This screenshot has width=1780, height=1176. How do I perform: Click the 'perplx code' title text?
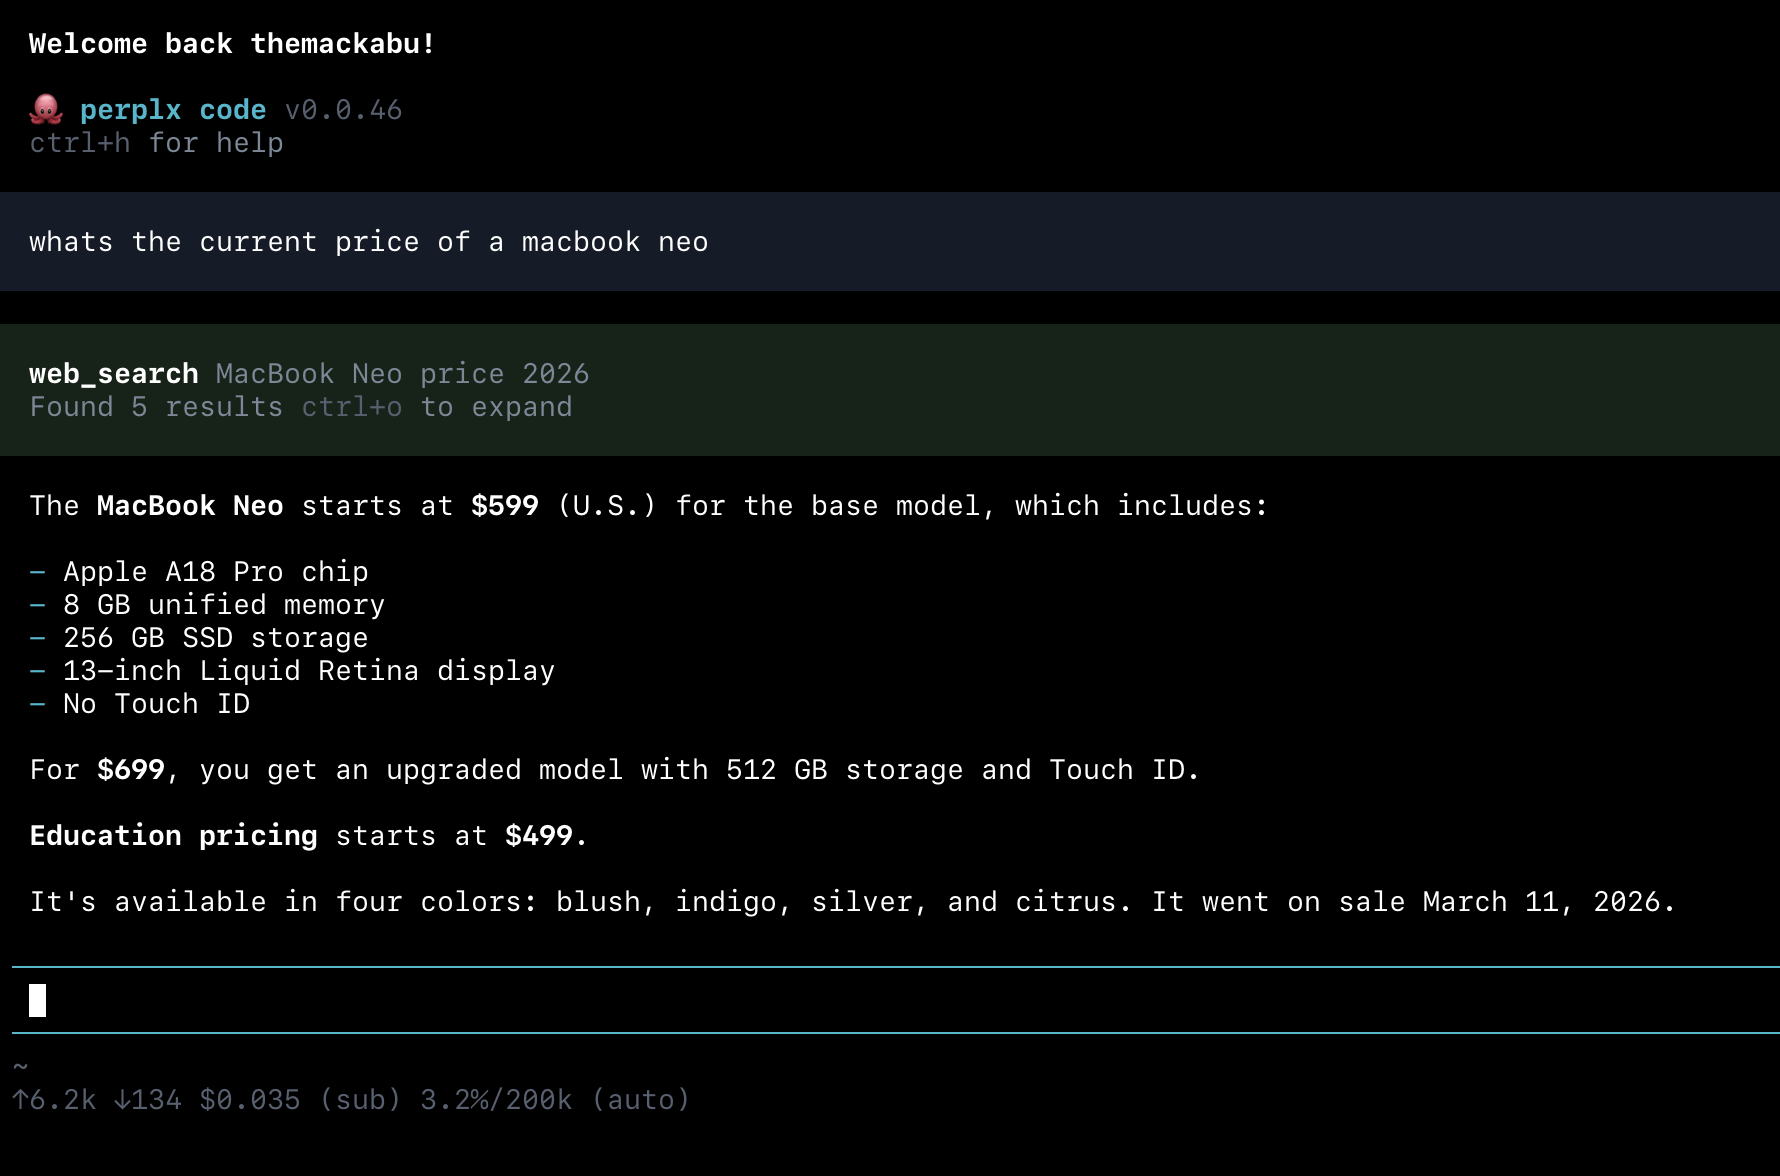point(173,110)
